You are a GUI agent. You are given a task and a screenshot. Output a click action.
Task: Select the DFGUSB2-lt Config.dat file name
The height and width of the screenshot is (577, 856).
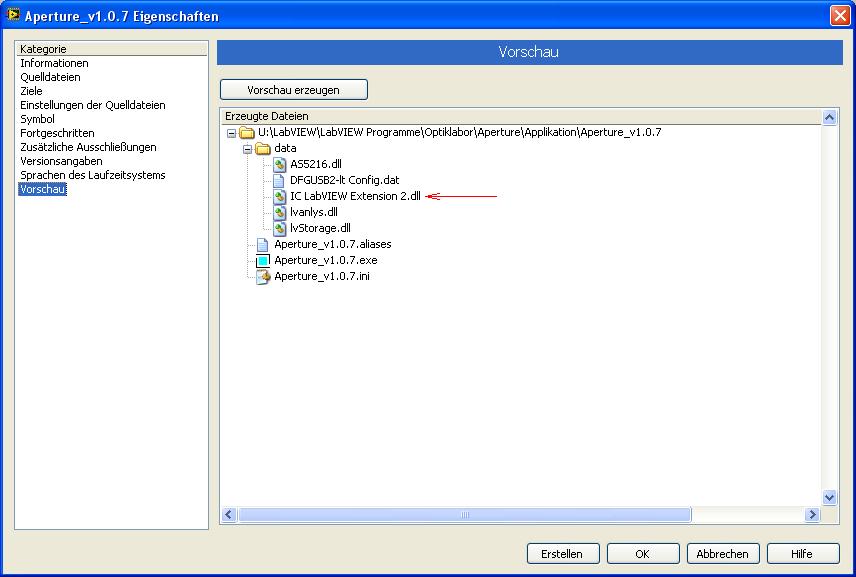pyautogui.click(x=344, y=180)
